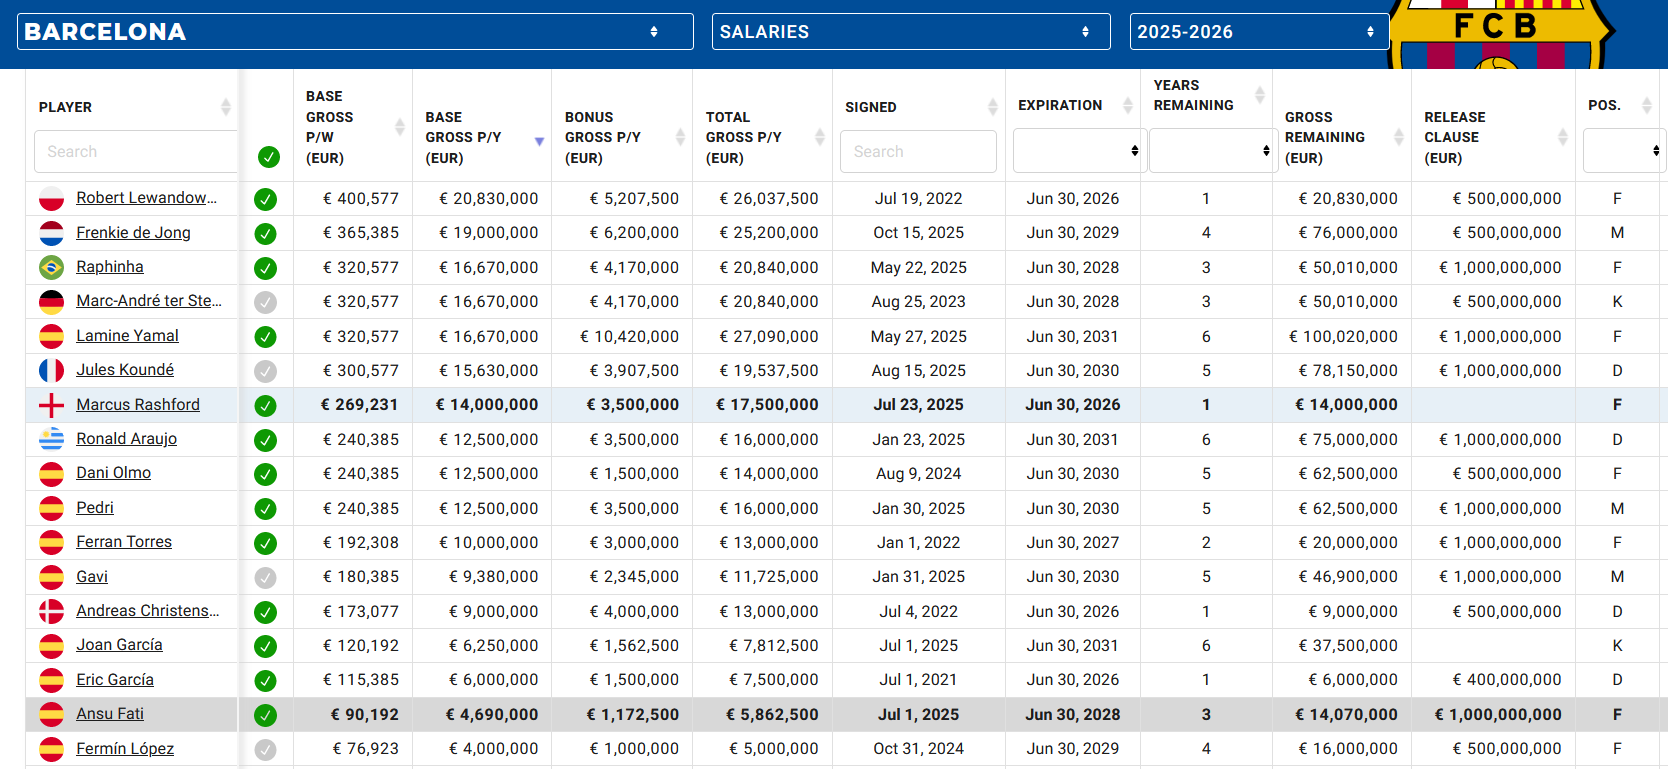Sort by Signed column arrows
Screen dimensions: 1668x769
click(993, 107)
